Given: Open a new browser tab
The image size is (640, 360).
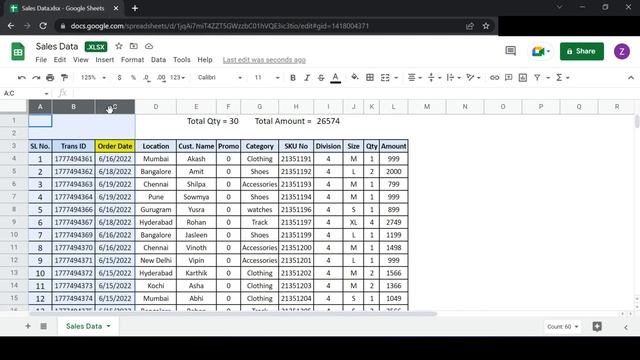Looking at the screenshot, I should [135, 8].
